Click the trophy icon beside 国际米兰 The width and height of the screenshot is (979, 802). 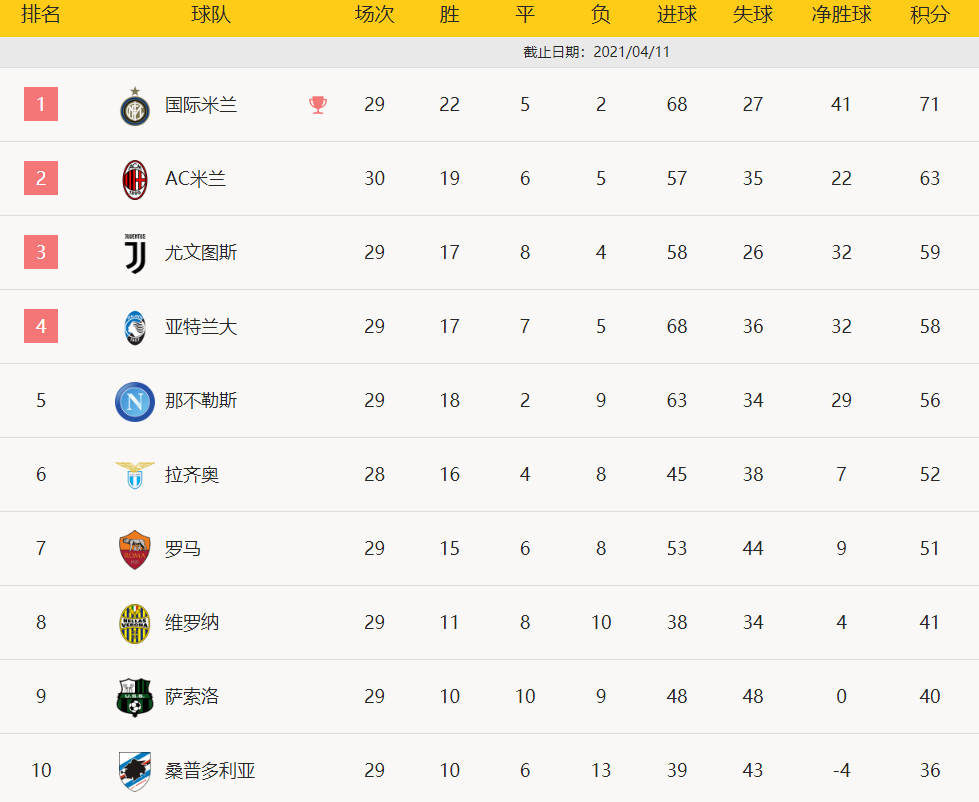click(x=318, y=105)
